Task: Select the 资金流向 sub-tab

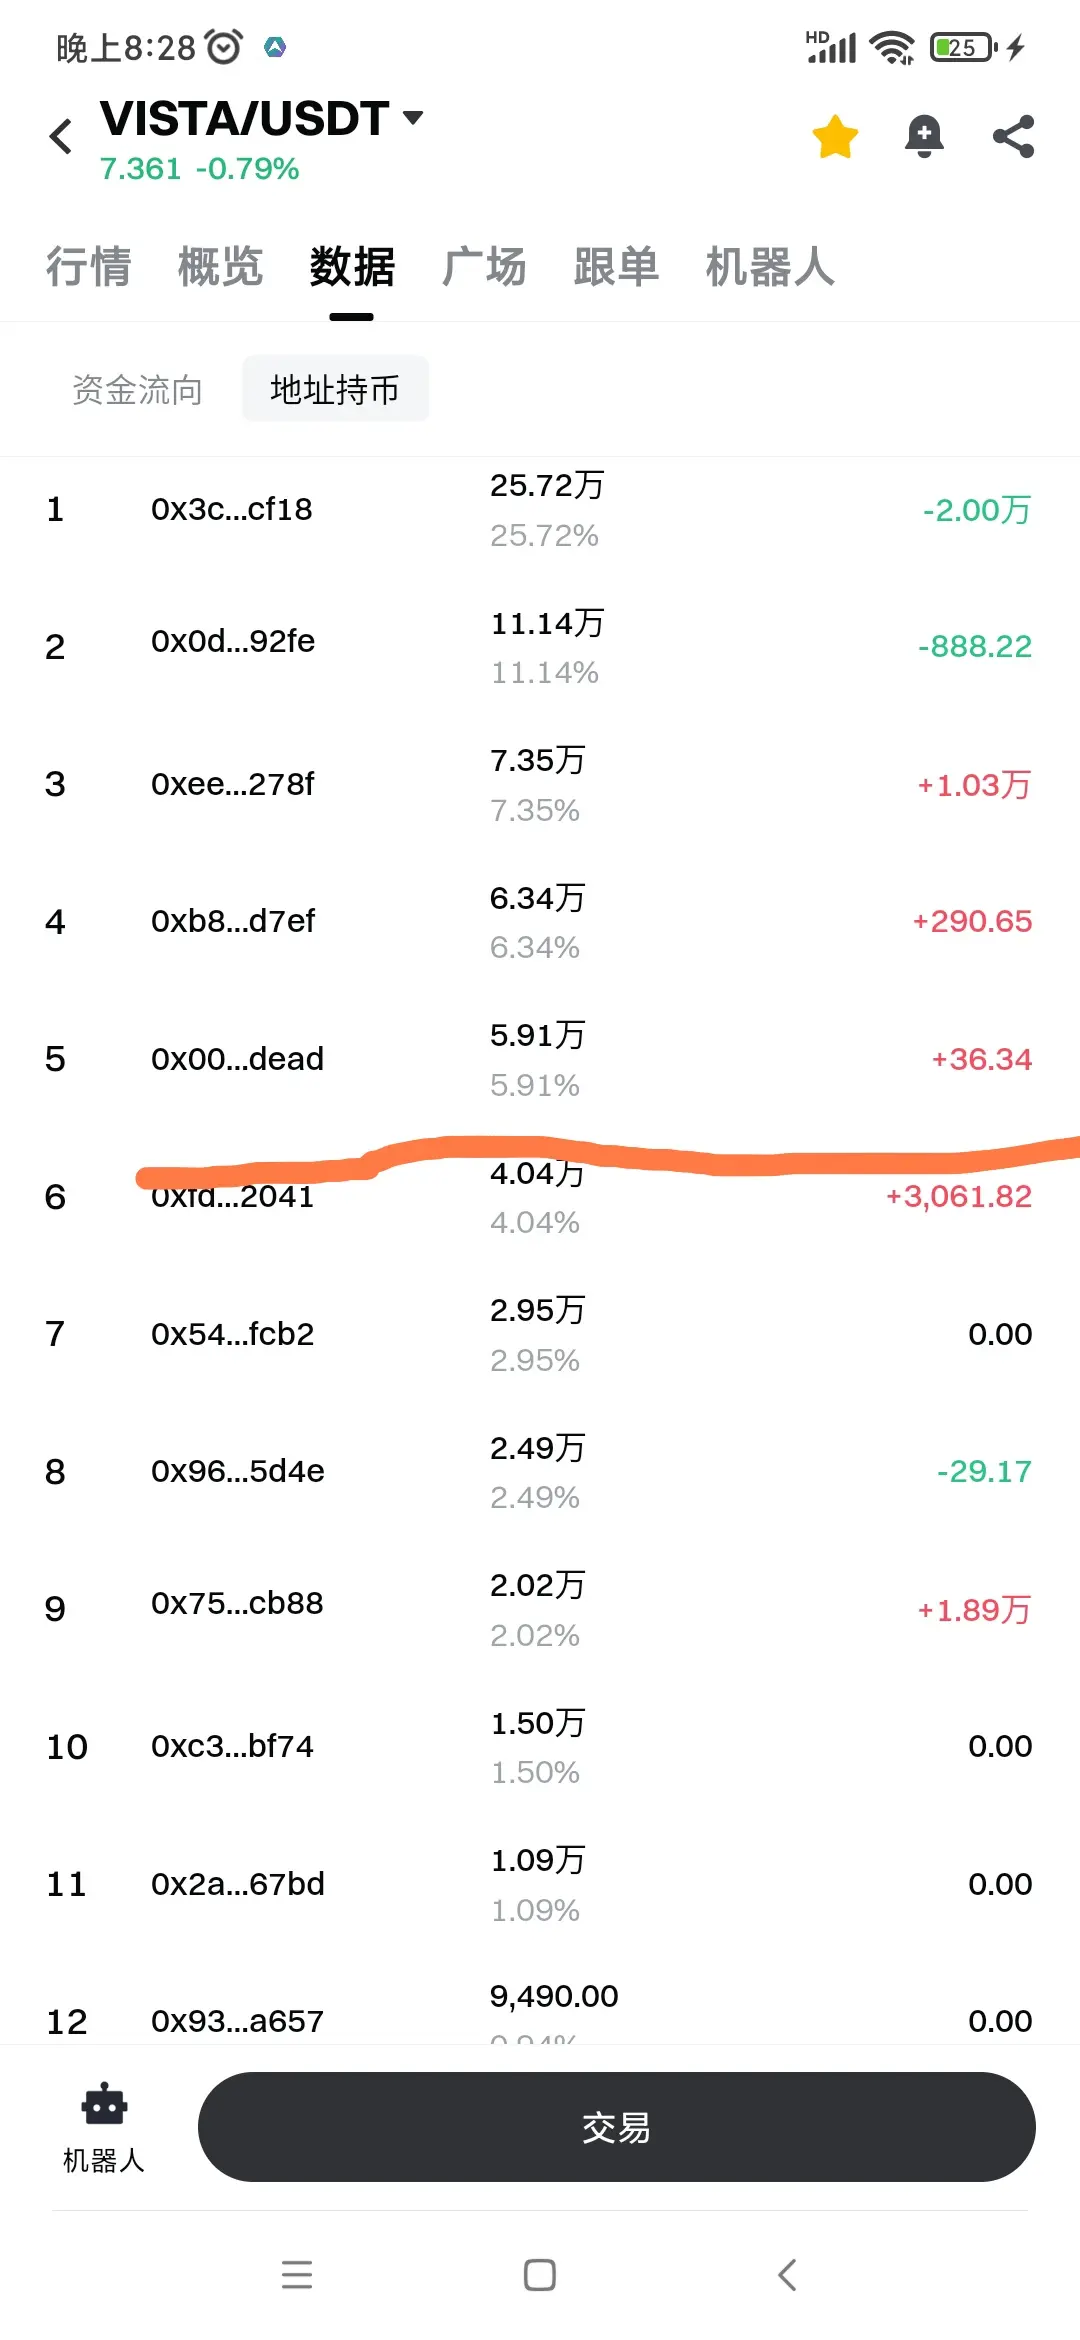Action: pyautogui.click(x=138, y=389)
